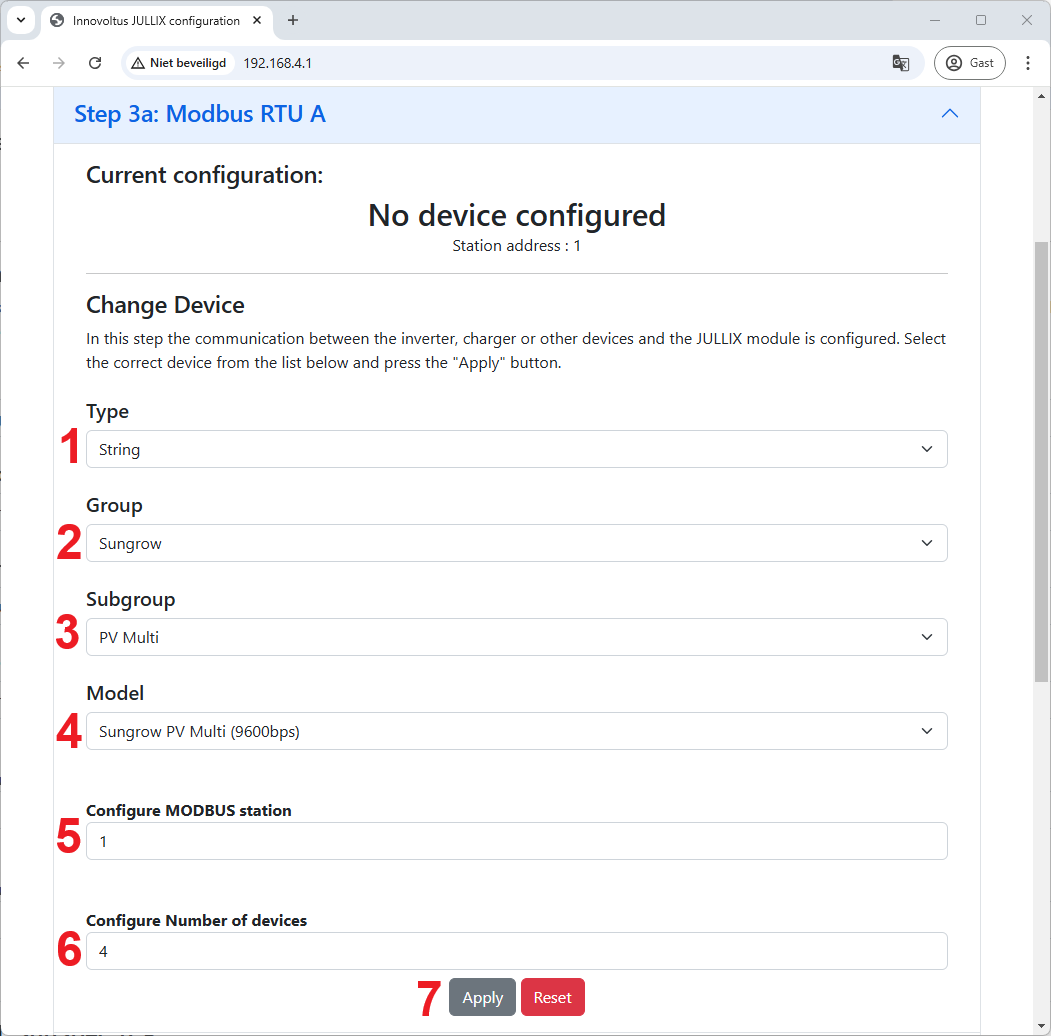Open the Group dropdown showing Sungrow
The height and width of the screenshot is (1036, 1051).
point(516,543)
